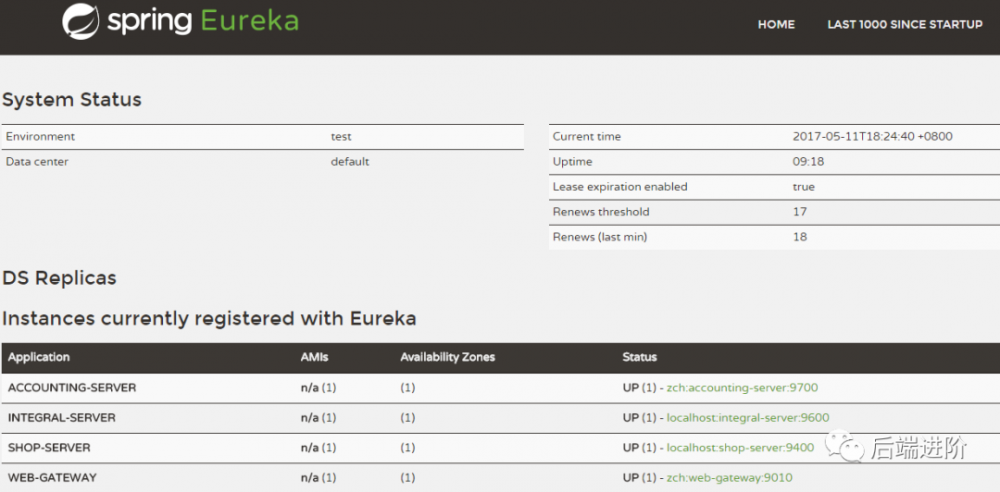Viewport: 1000px width, 492px height.
Task: Click the Lease expiration enabled label
Action: [621, 187]
